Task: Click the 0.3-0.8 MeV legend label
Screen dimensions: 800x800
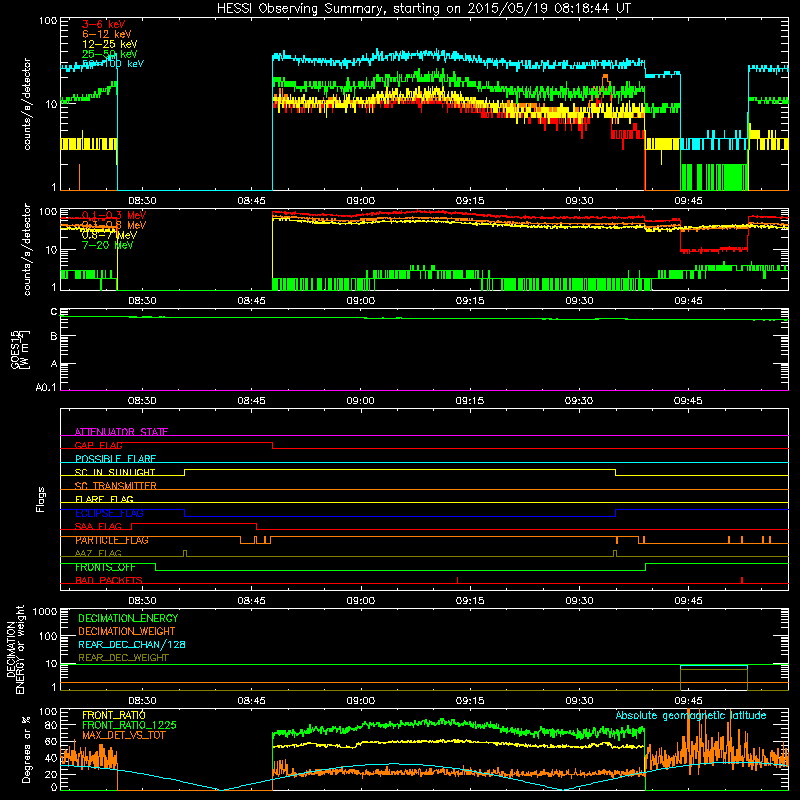Action: pyautogui.click(x=114, y=225)
